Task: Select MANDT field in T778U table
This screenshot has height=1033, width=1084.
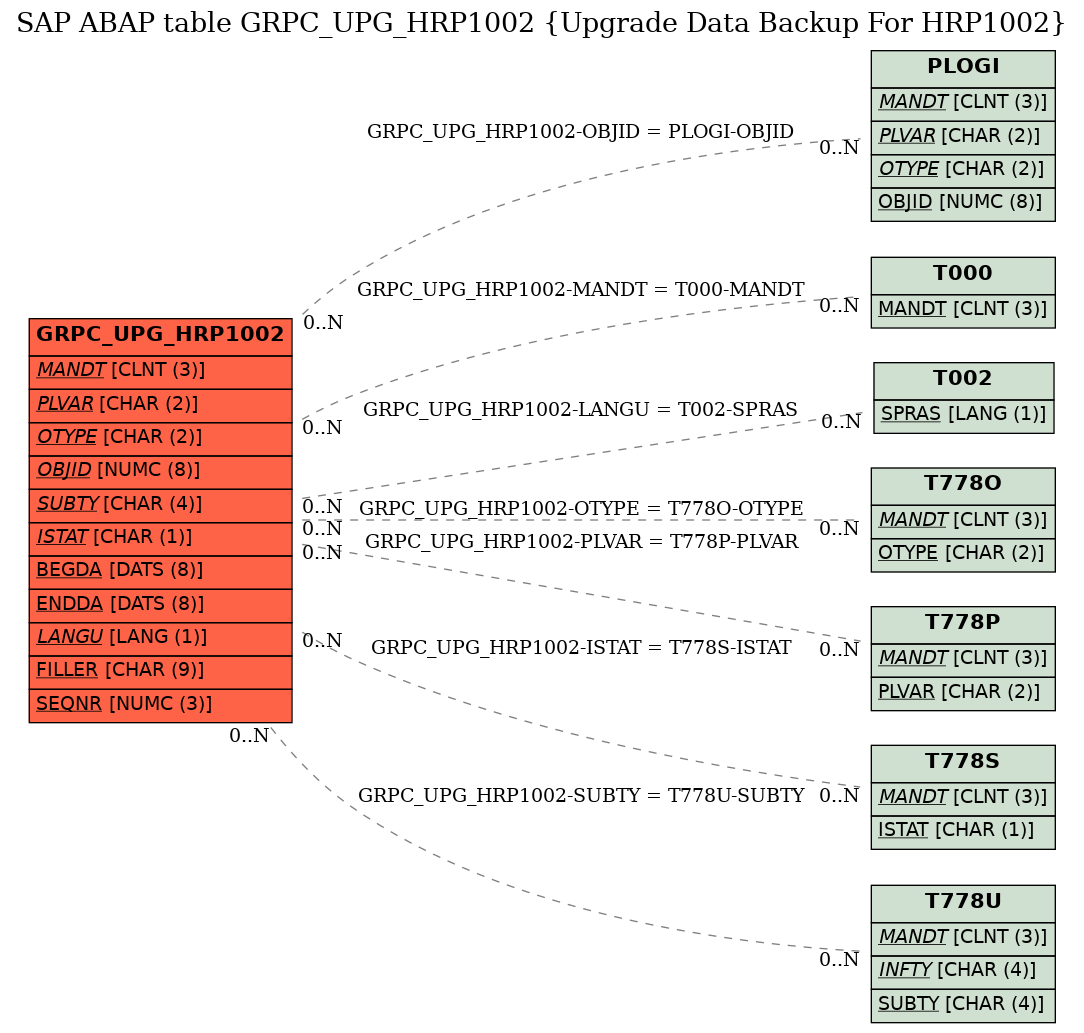Action: coord(963,938)
